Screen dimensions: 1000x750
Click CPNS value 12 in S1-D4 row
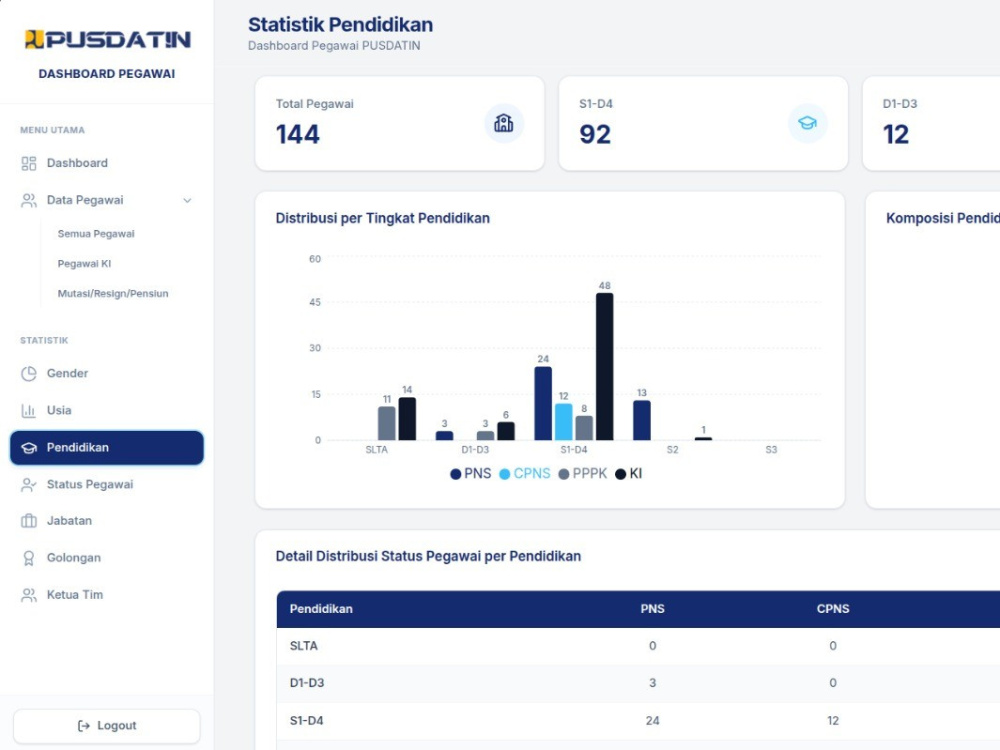(x=833, y=721)
